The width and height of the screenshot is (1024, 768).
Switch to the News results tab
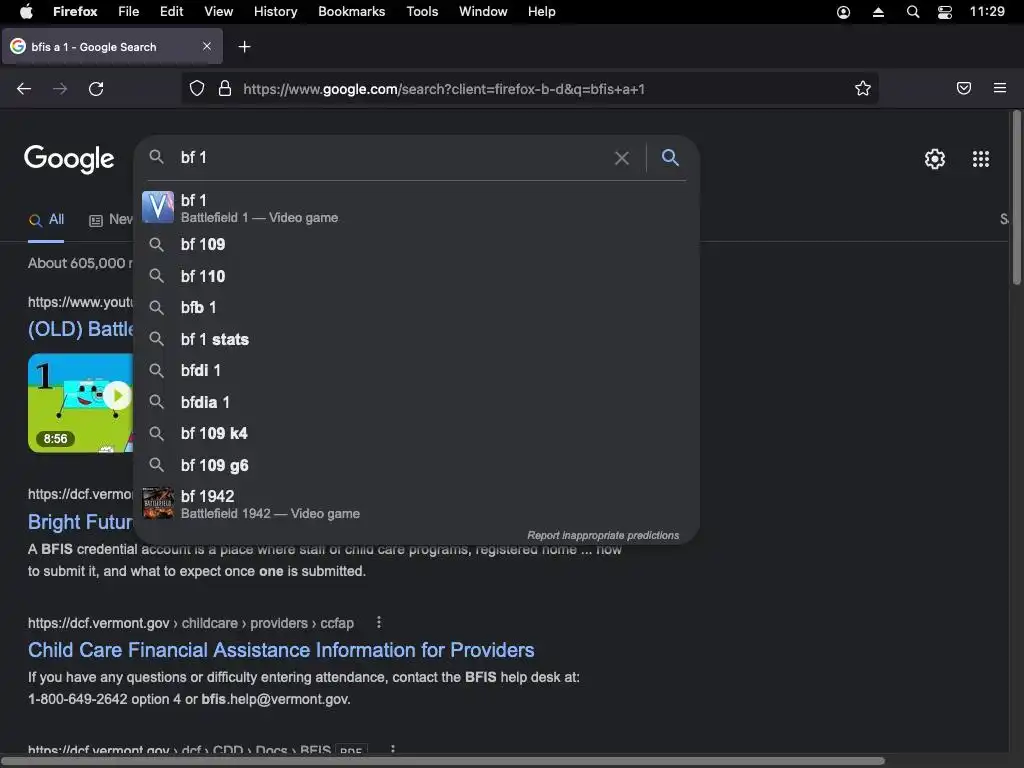pos(111,220)
